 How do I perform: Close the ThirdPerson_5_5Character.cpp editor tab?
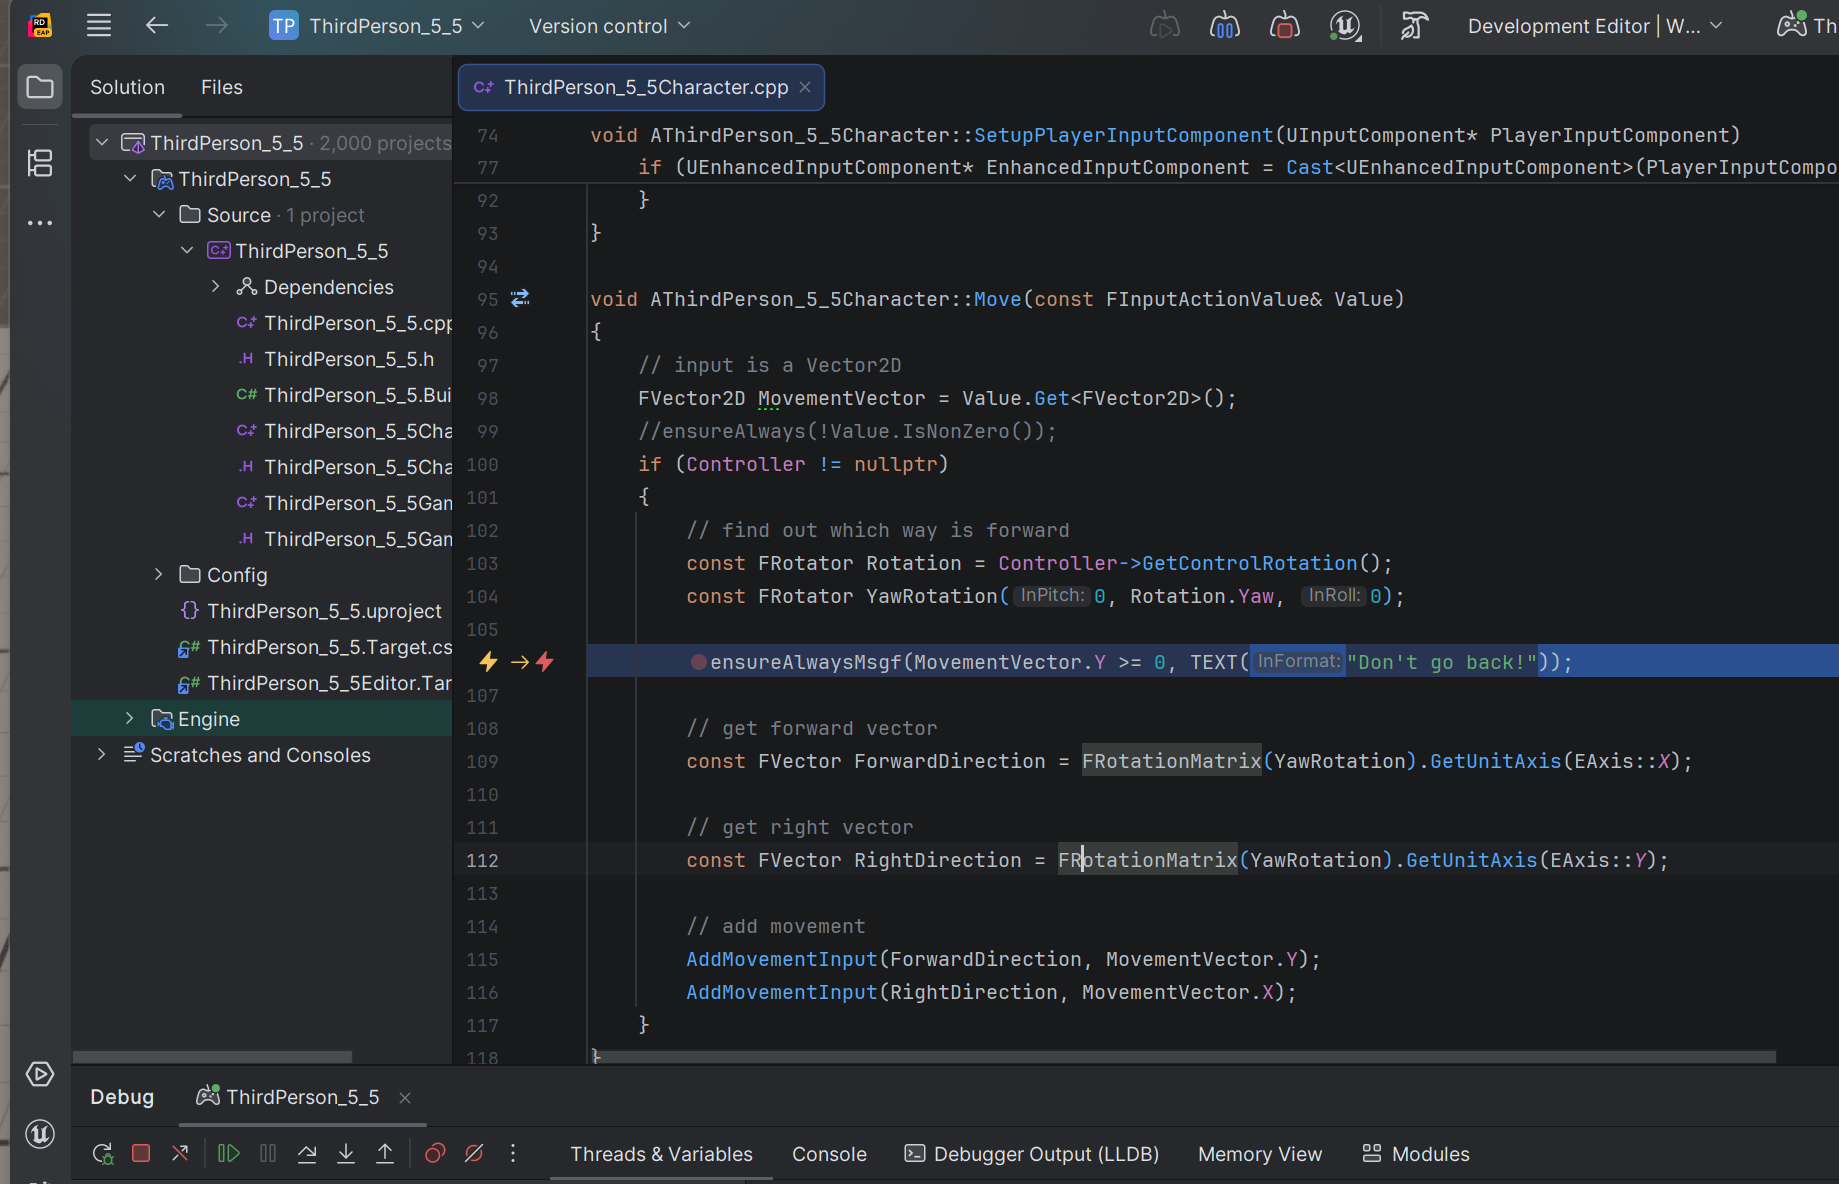click(805, 87)
